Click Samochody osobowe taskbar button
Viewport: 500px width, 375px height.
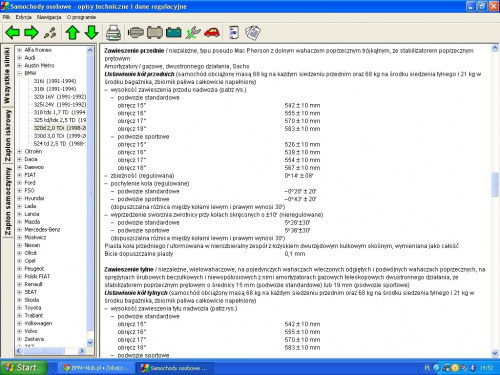(175, 368)
